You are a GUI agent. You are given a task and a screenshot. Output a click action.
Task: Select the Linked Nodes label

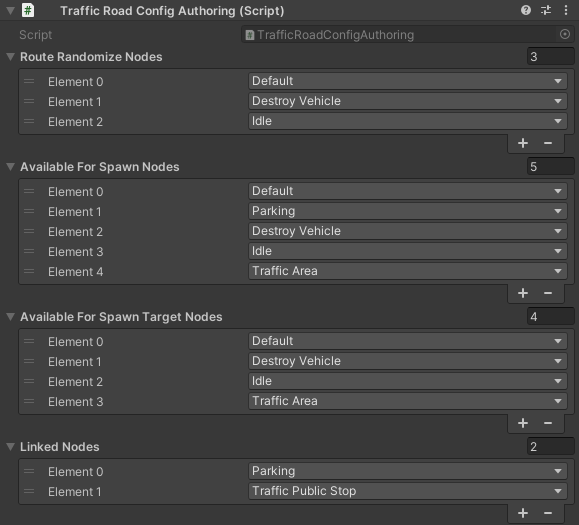[x=59, y=447]
